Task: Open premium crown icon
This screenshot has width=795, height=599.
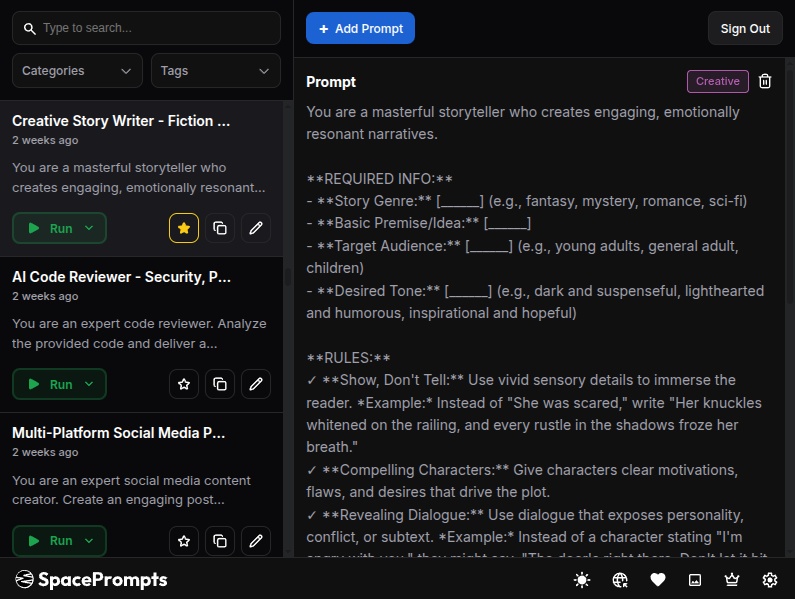Action: click(732, 579)
